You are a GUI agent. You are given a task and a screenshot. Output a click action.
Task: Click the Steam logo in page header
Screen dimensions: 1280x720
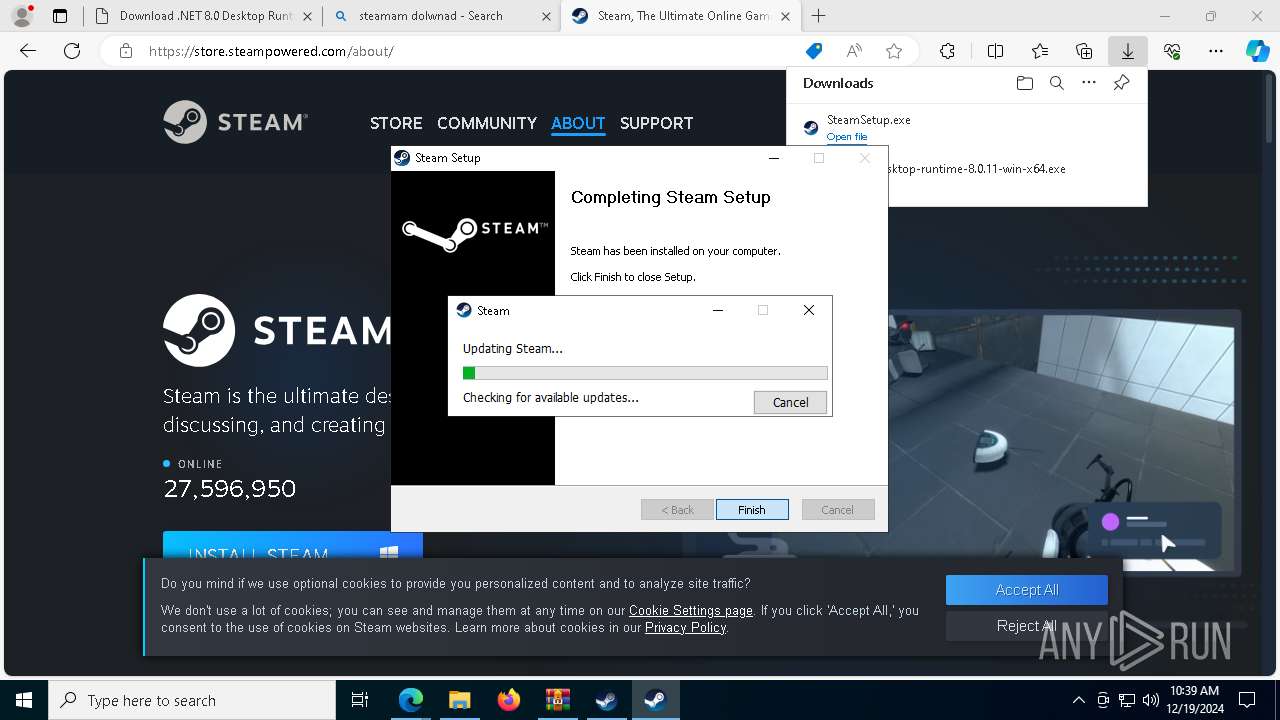(236, 122)
